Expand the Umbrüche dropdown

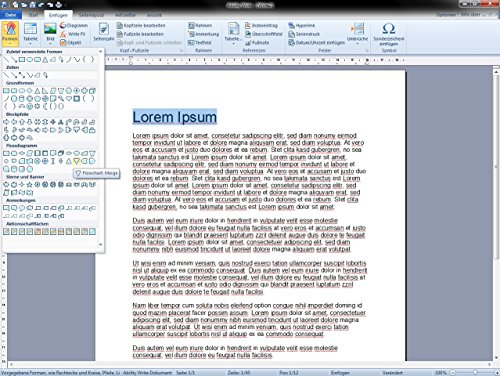(357, 33)
